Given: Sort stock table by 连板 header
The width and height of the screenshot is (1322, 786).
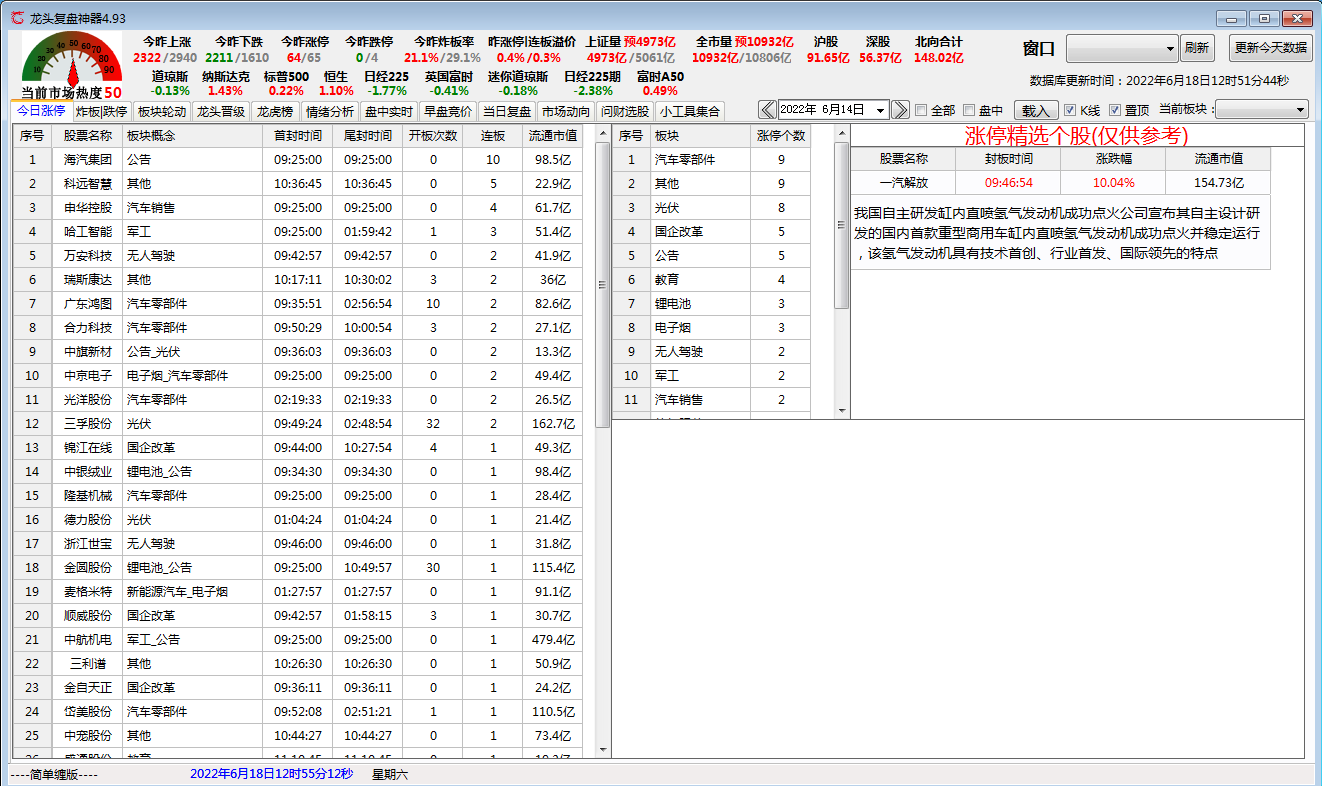Looking at the screenshot, I should pyautogui.click(x=493, y=135).
